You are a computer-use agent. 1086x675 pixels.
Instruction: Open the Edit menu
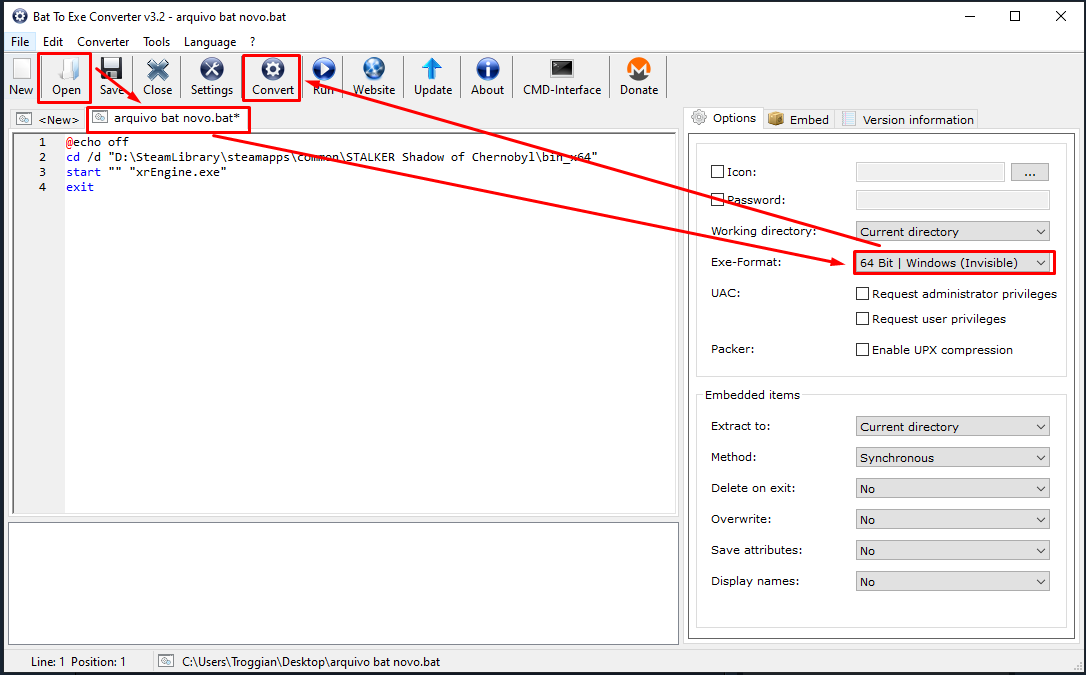53,42
